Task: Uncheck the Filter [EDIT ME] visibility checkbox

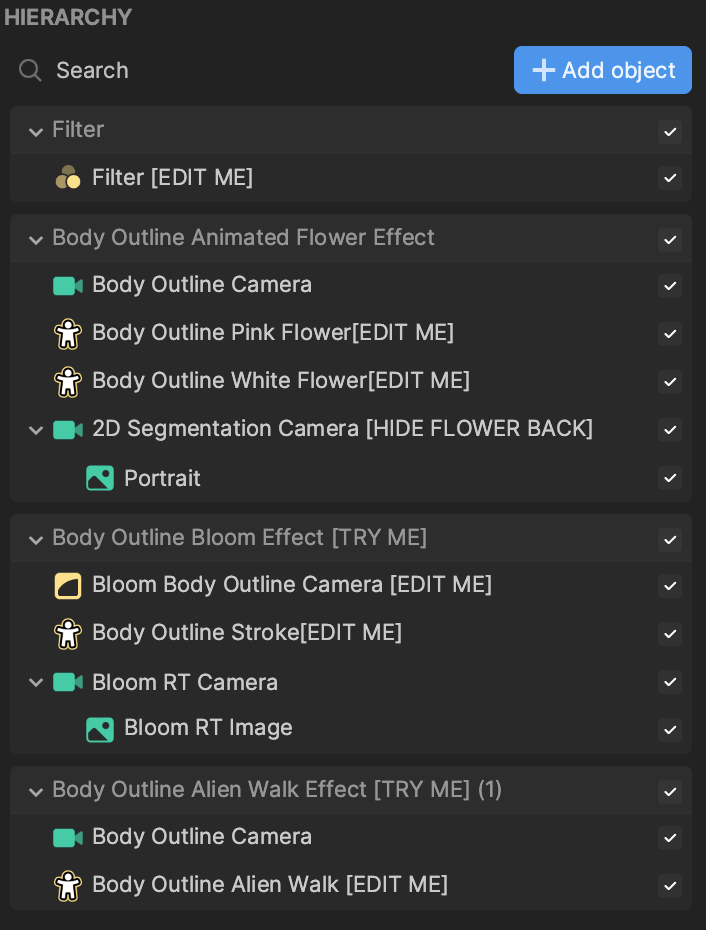Action: tap(670, 178)
